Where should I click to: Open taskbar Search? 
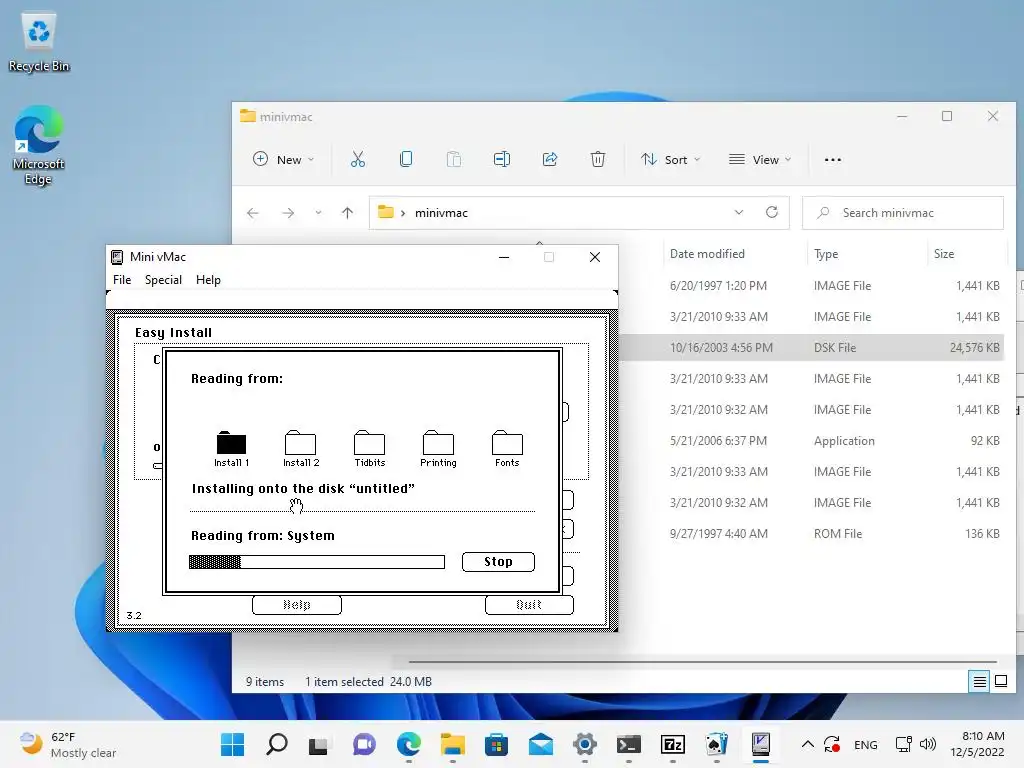[x=276, y=744]
